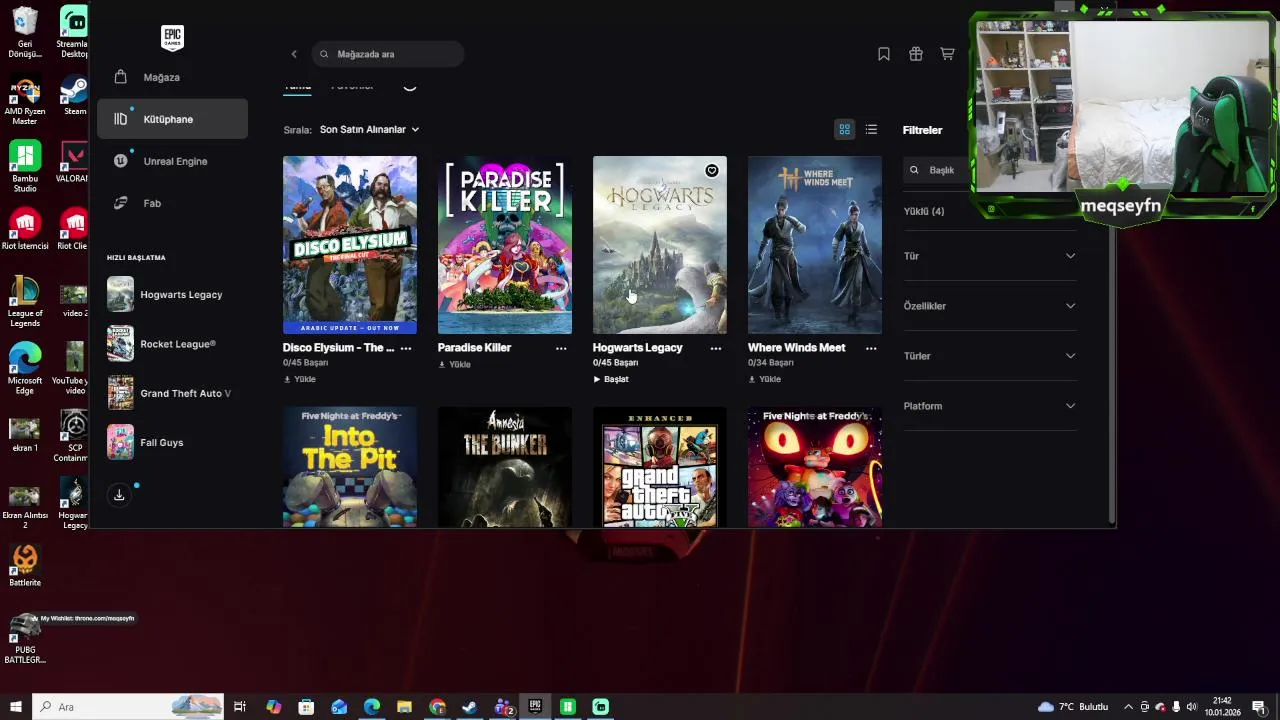The height and width of the screenshot is (720, 1280).
Task: Open Task View in taskbar
Action: point(240,707)
